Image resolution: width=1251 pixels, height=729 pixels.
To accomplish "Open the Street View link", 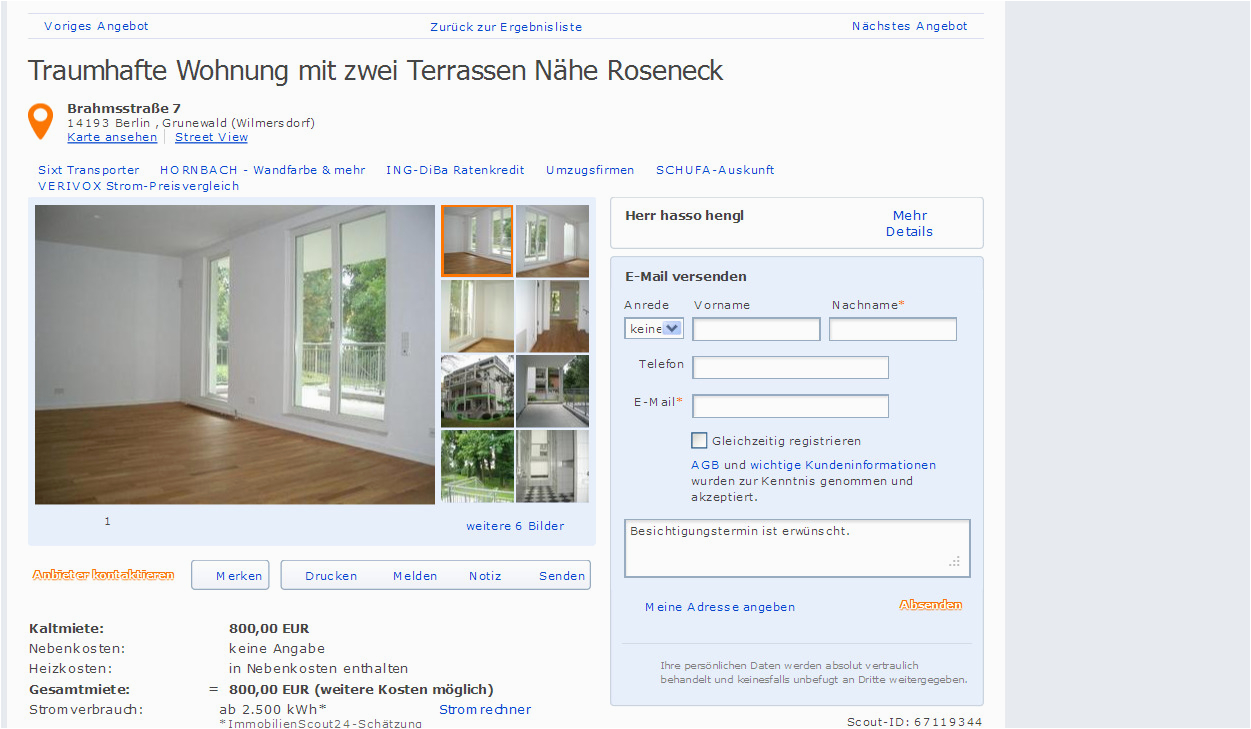I will pos(211,137).
